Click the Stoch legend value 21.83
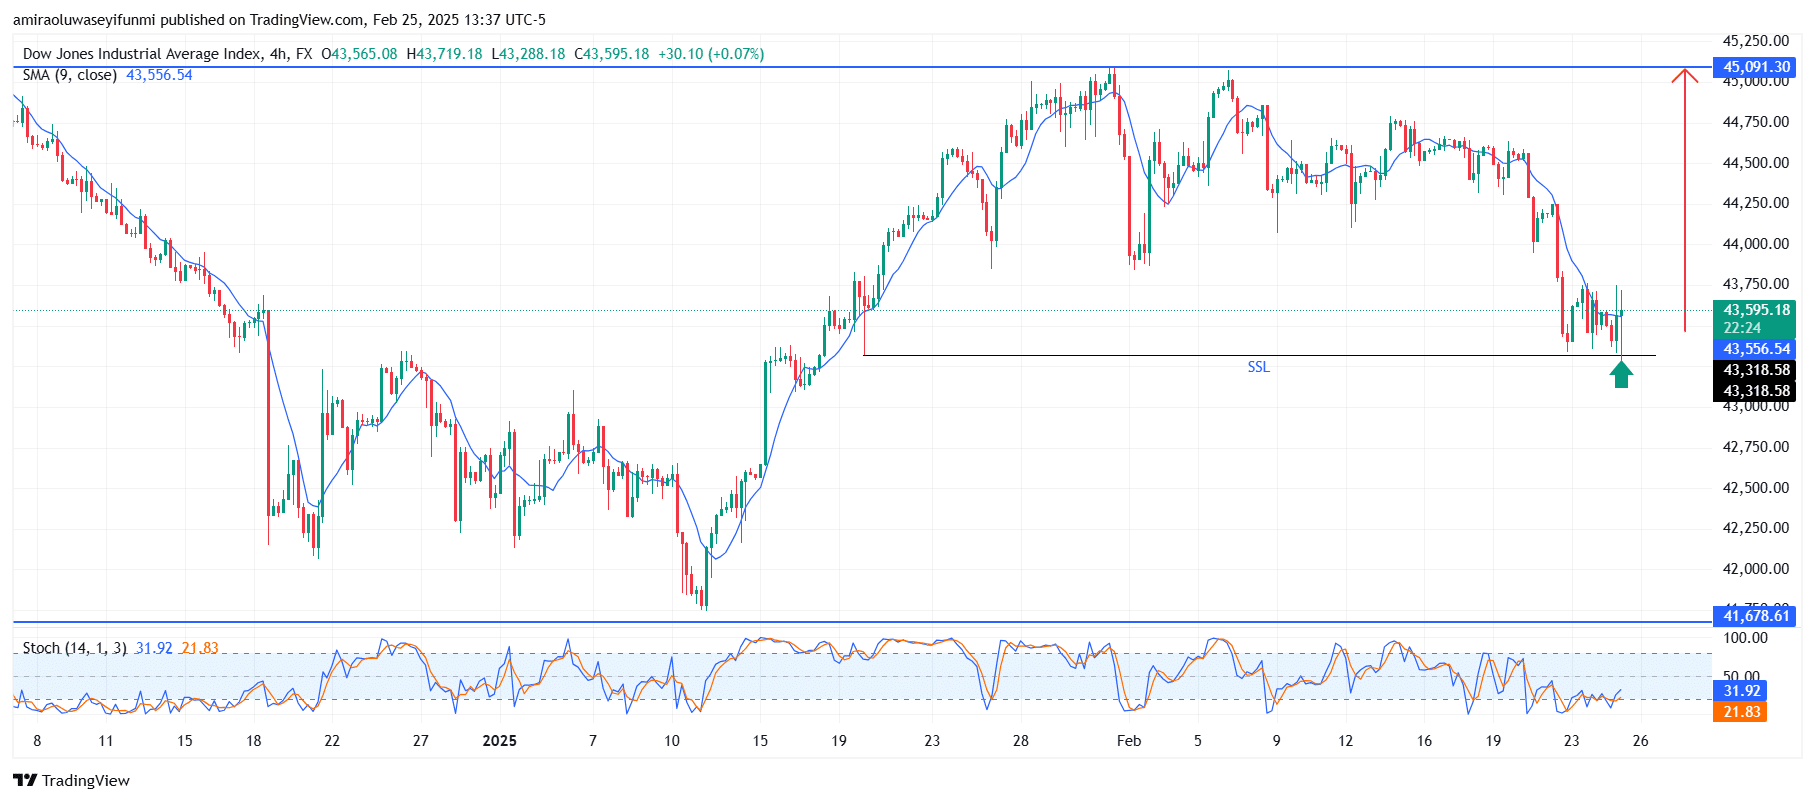This screenshot has height=802, width=1815. tap(200, 648)
